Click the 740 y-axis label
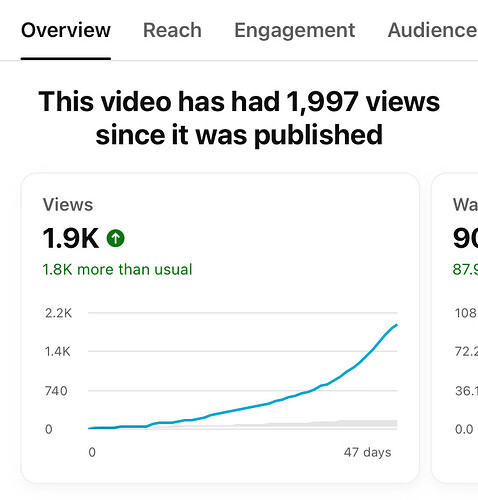The height and width of the screenshot is (500, 478). [56, 391]
